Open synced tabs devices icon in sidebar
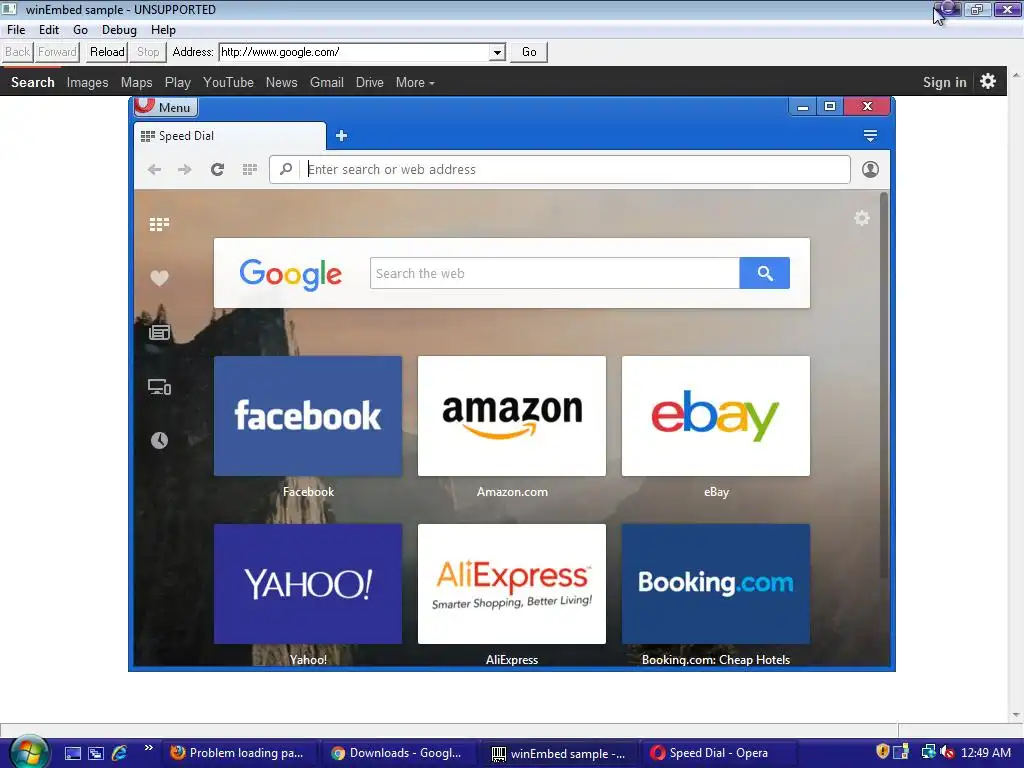 [x=159, y=387]
